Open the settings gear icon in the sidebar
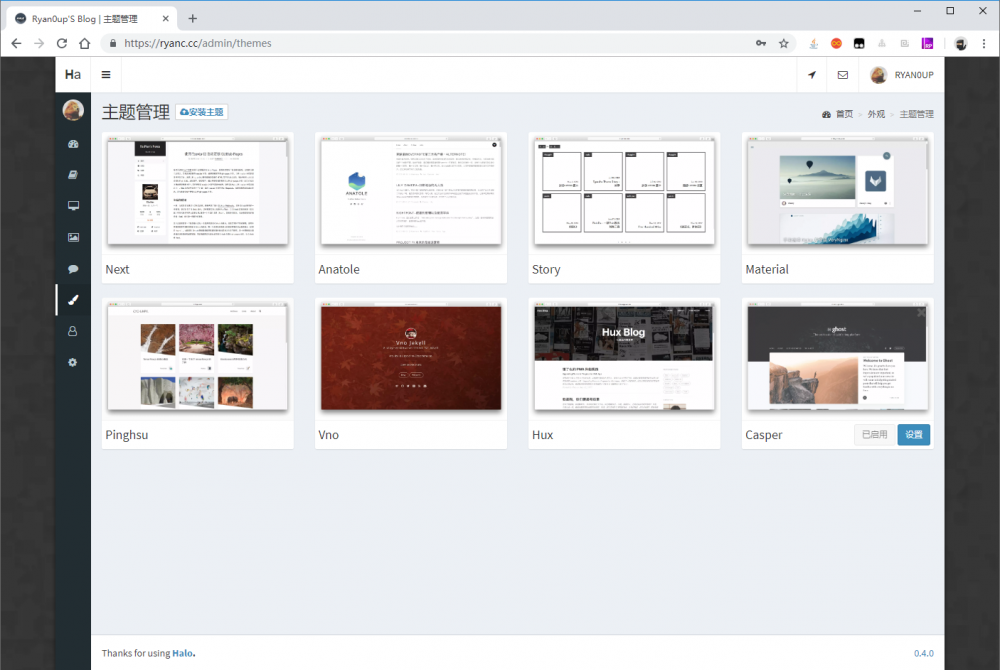Image resolution: width=1000 pixels, height=670 pixels. (x=73, y=362)
